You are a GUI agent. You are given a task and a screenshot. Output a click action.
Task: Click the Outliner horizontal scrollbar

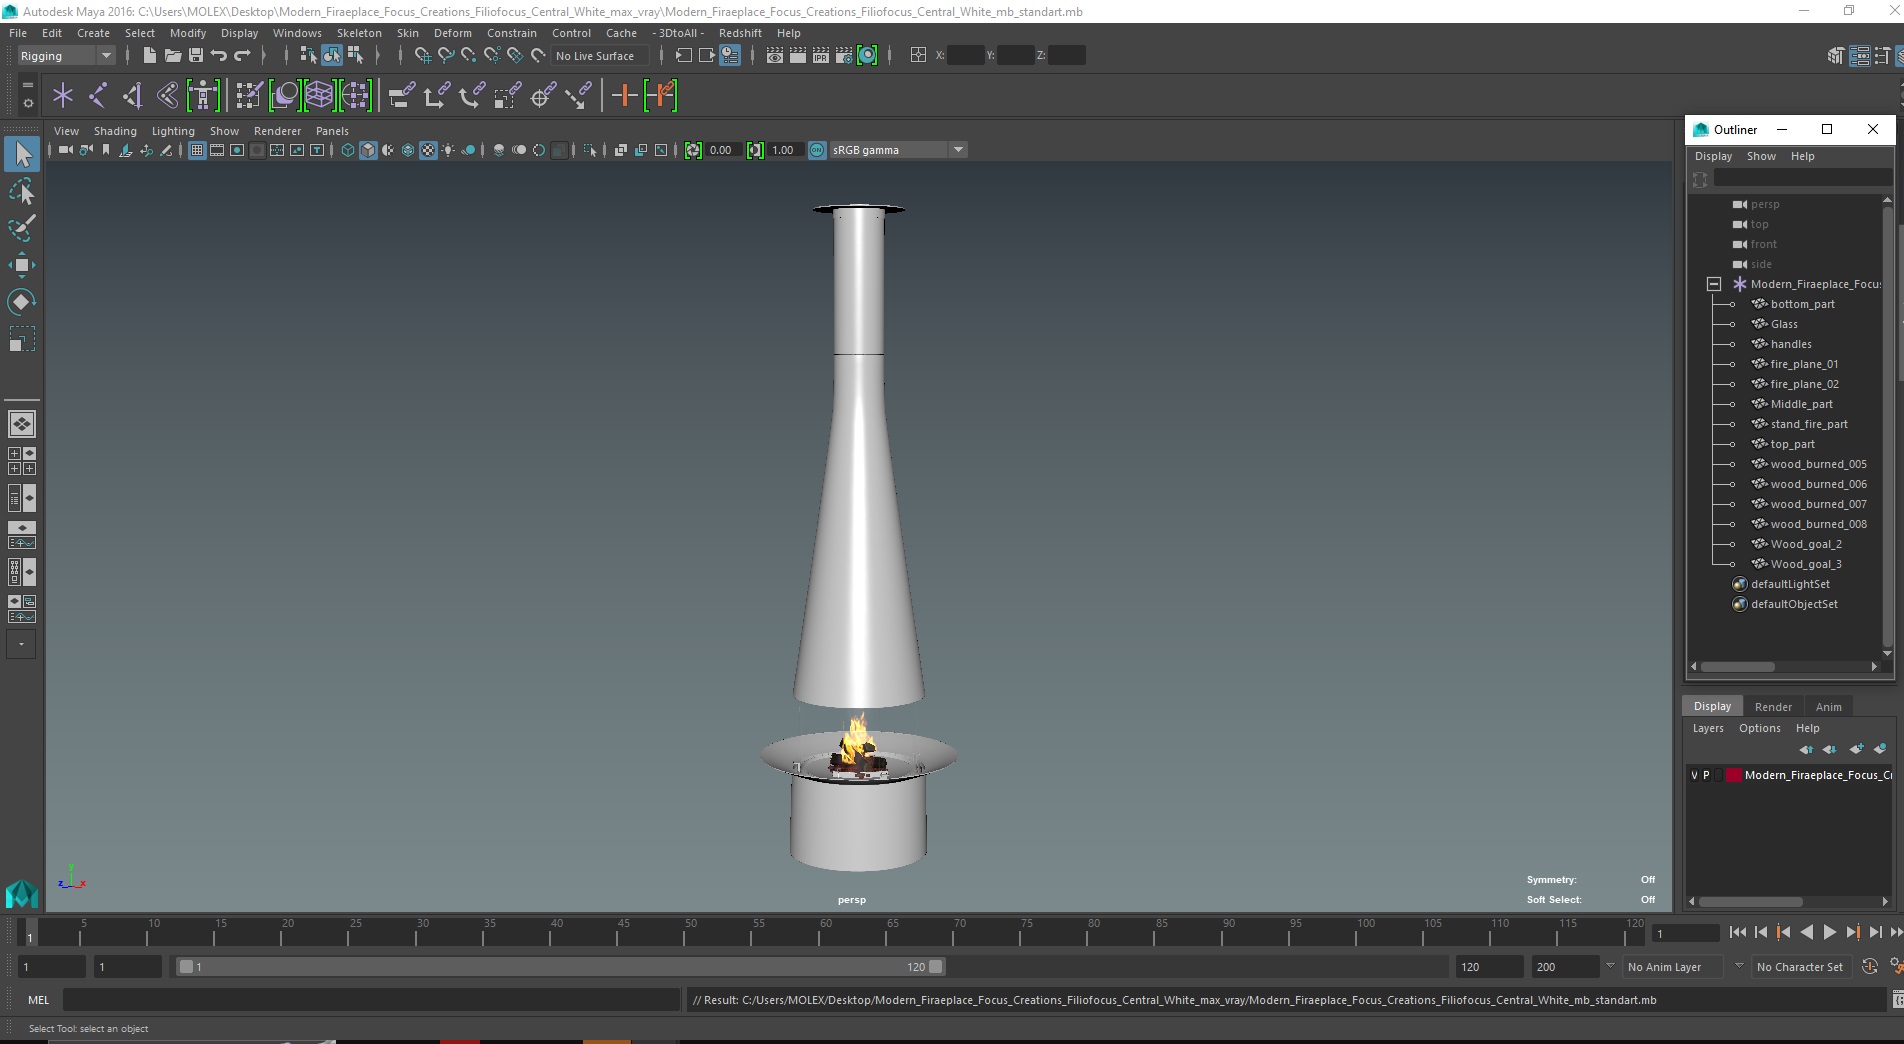[1738, 666]
